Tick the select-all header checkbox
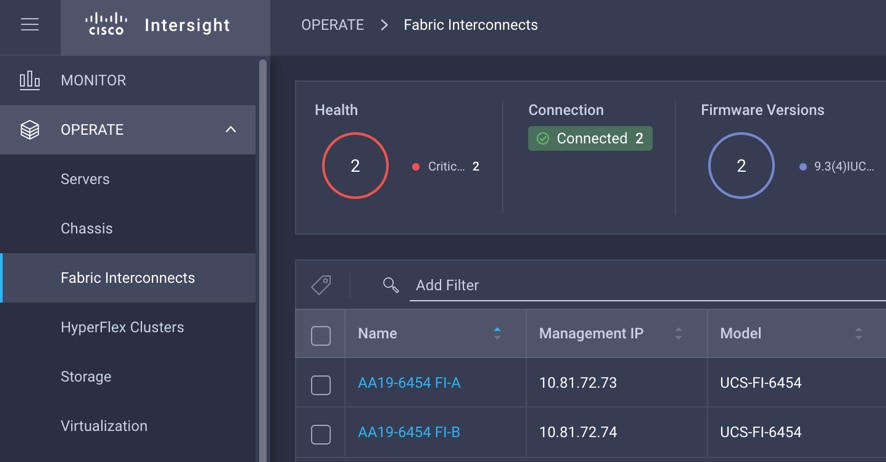This screenshot has width=886, height=462. (321, 335)
